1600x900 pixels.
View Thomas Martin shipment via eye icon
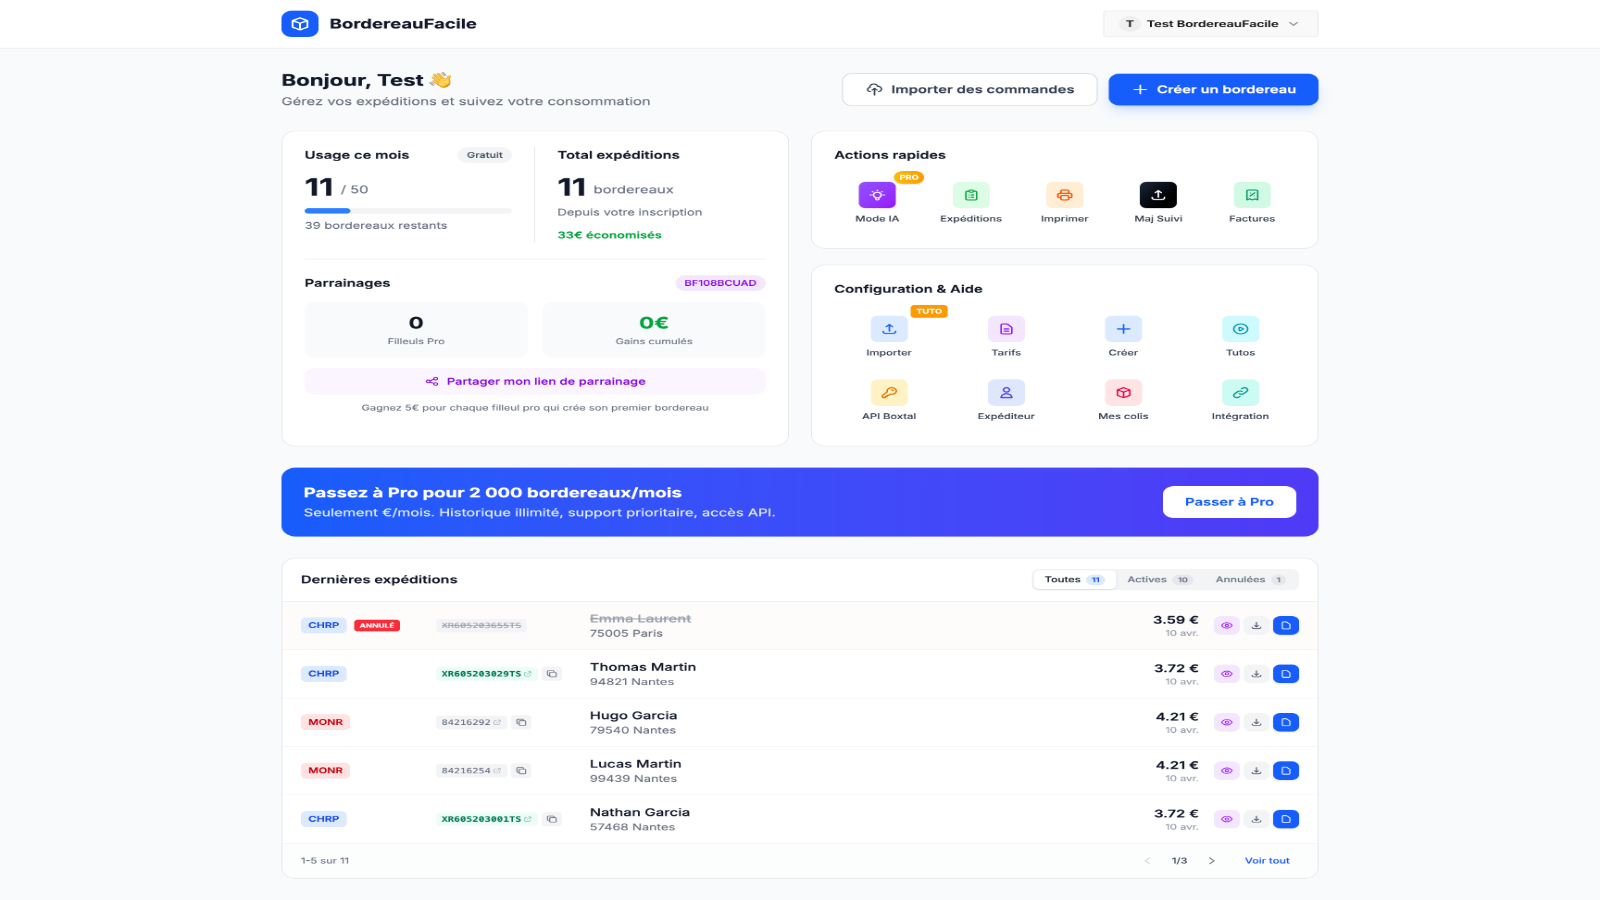coord(1227,674)
